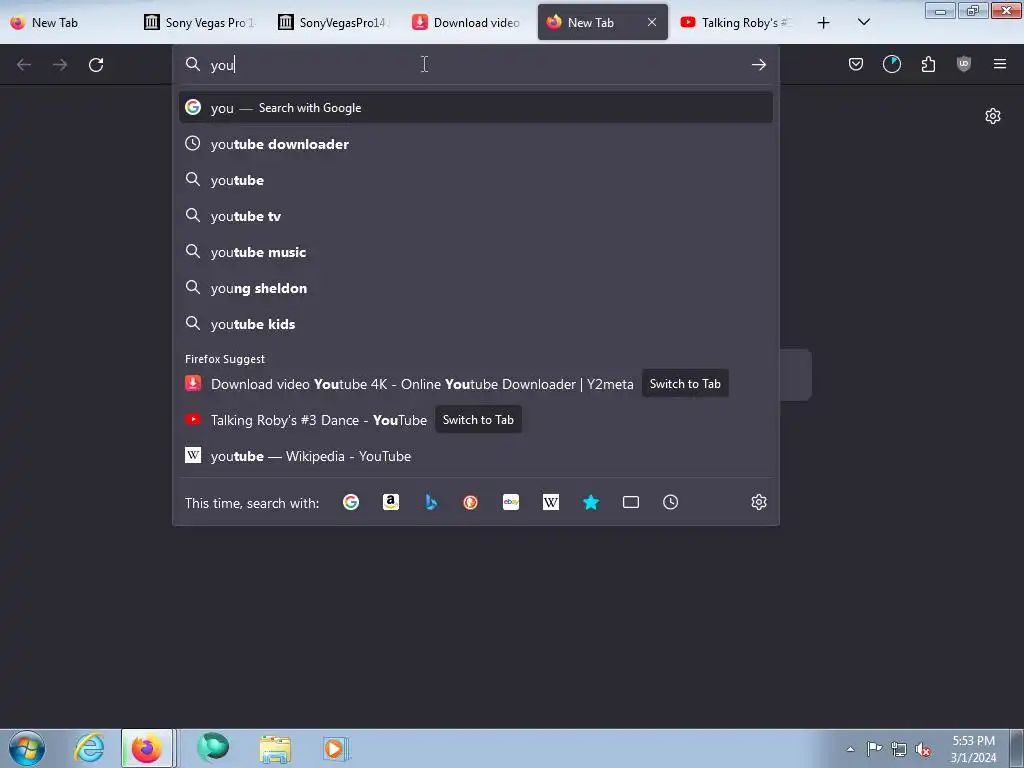
Task: Click the Reload page icon
Action: point(96,65)
